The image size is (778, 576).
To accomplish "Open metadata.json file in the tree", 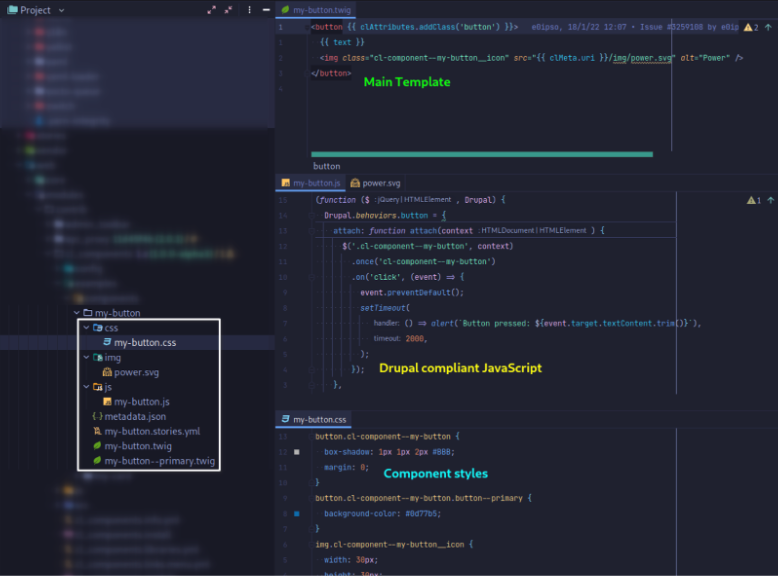I will click(x=135, y=416).
